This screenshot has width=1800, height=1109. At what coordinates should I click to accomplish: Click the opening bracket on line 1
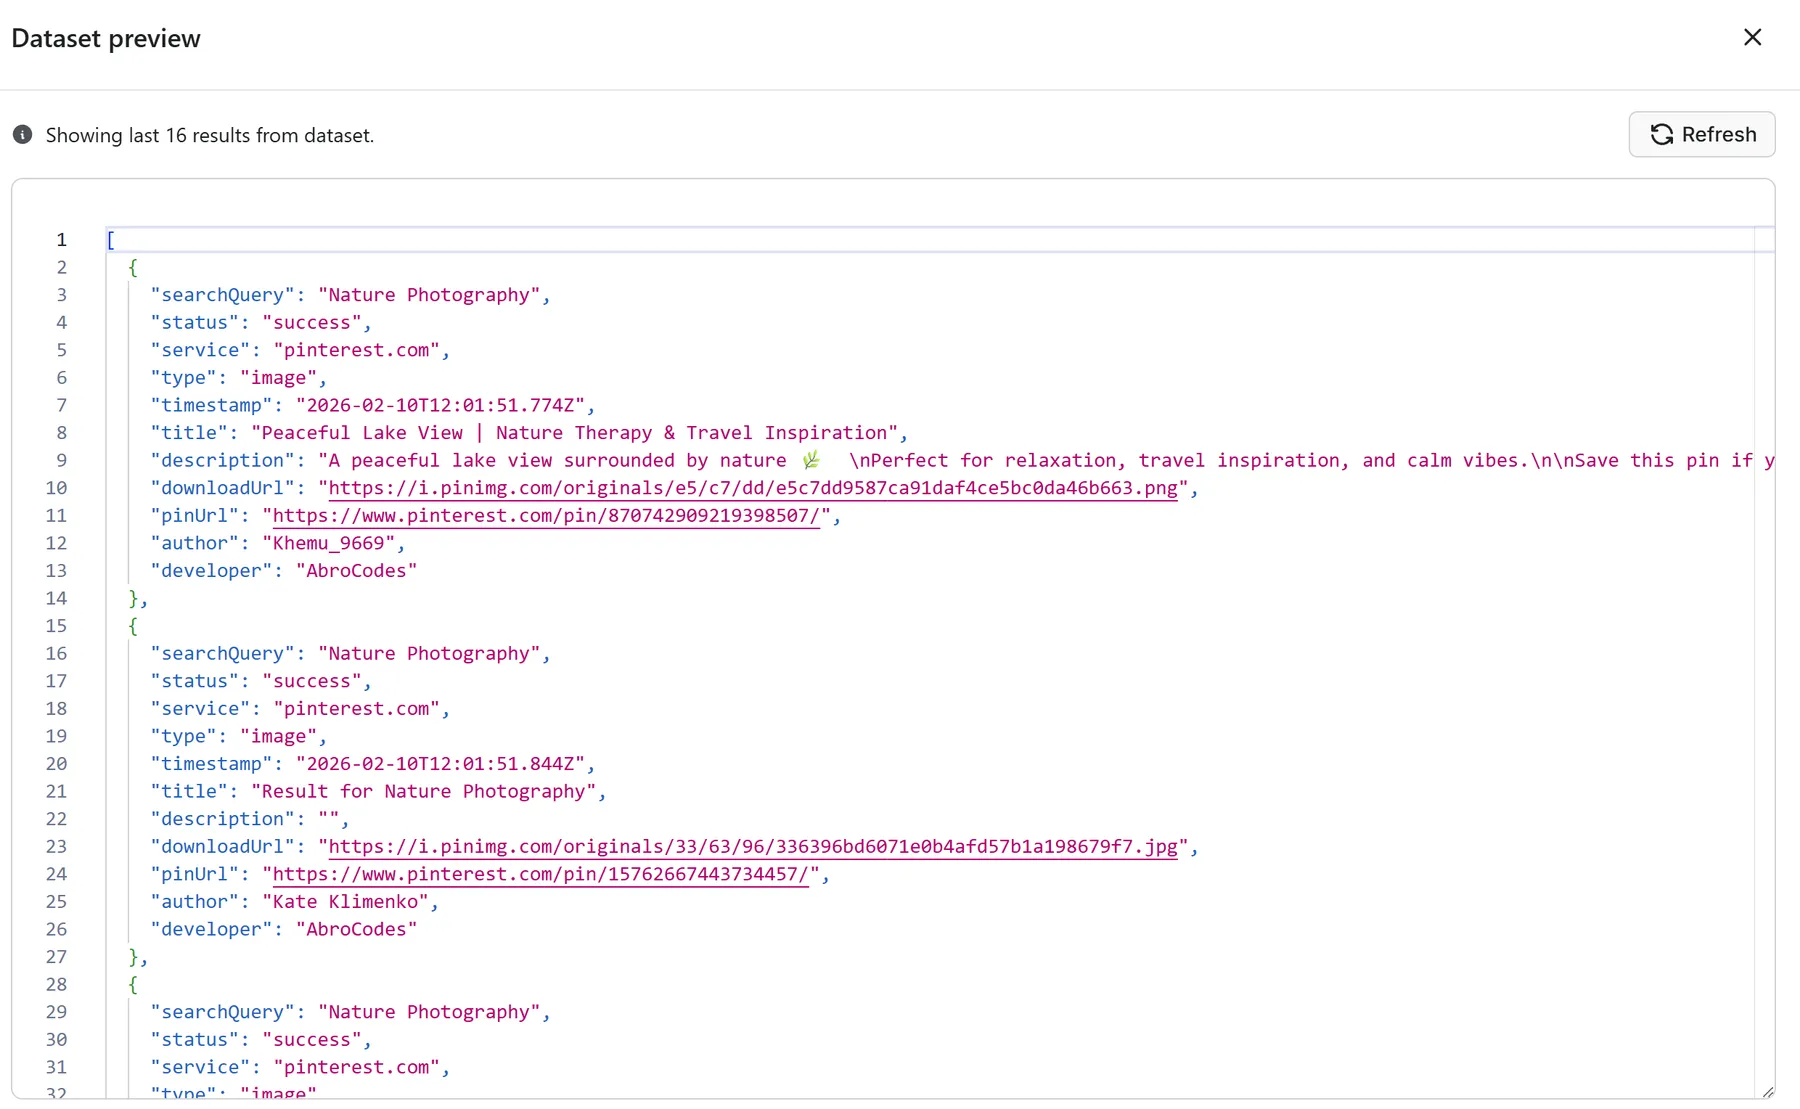[x=111, y=240]
